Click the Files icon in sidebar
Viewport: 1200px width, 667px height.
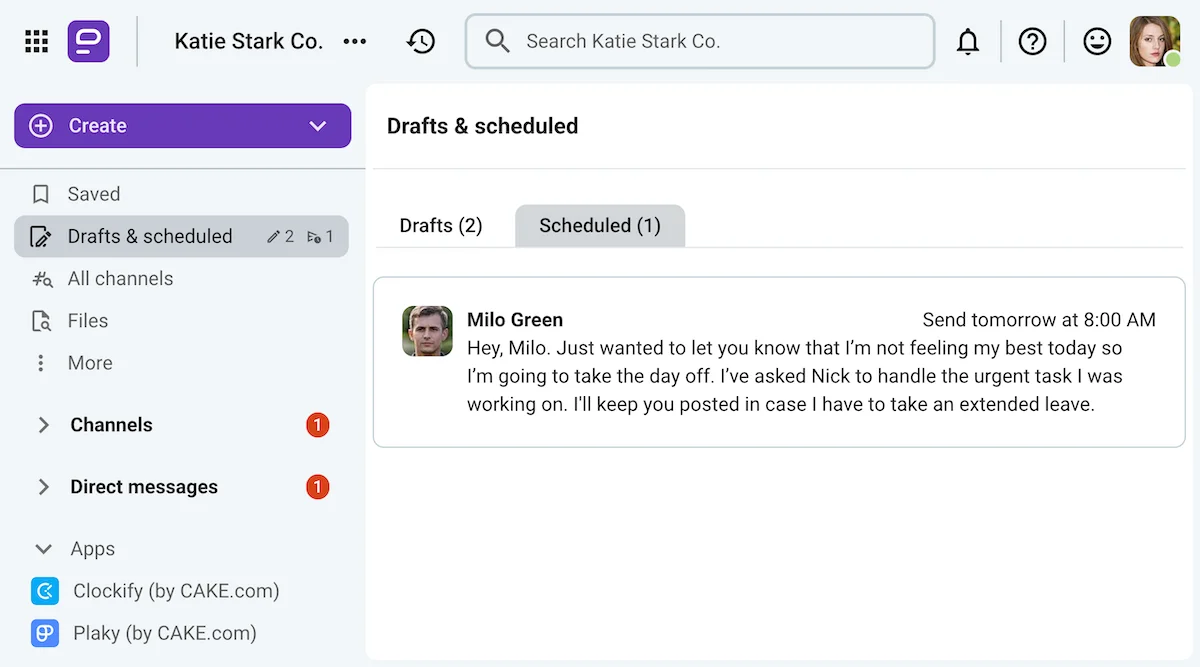pyautogui.click(x=41, y=320)
